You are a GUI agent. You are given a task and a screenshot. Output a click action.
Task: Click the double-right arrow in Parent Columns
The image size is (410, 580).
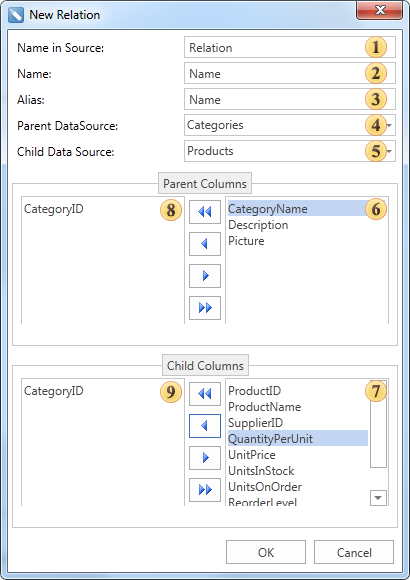[205, 308]
